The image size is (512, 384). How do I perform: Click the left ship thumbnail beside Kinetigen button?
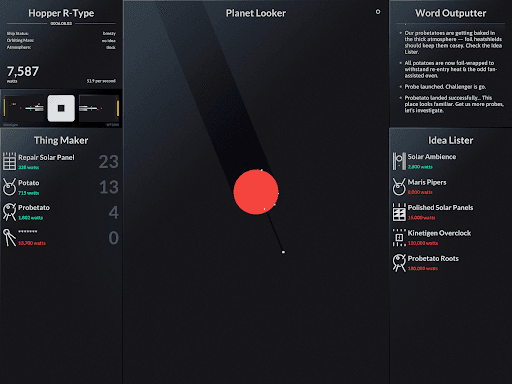pyautogui.click(x=24, y=108)
